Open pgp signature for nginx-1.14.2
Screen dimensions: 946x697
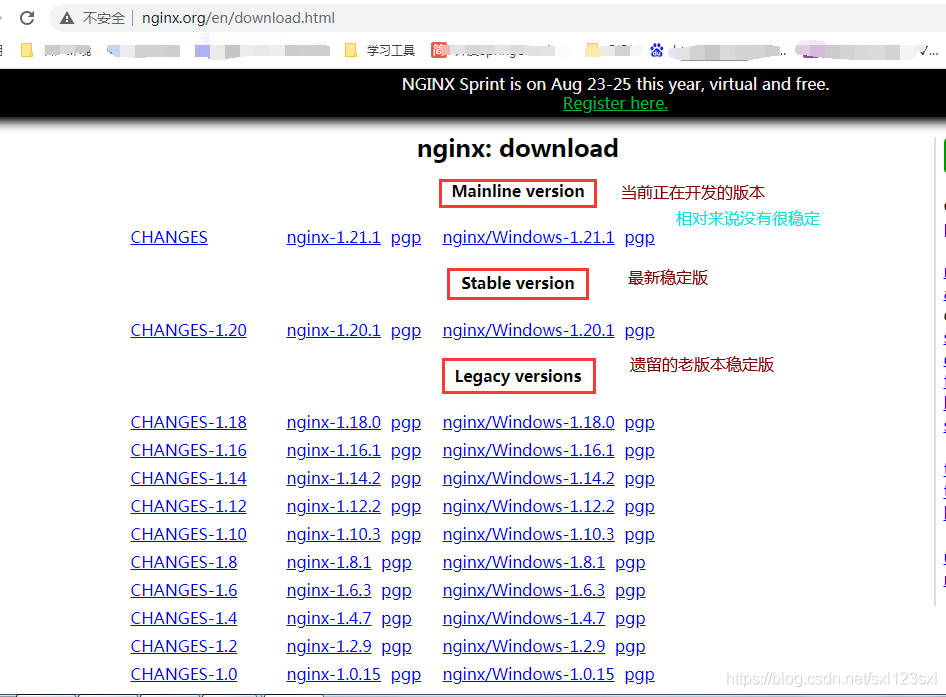coord(406,479)
